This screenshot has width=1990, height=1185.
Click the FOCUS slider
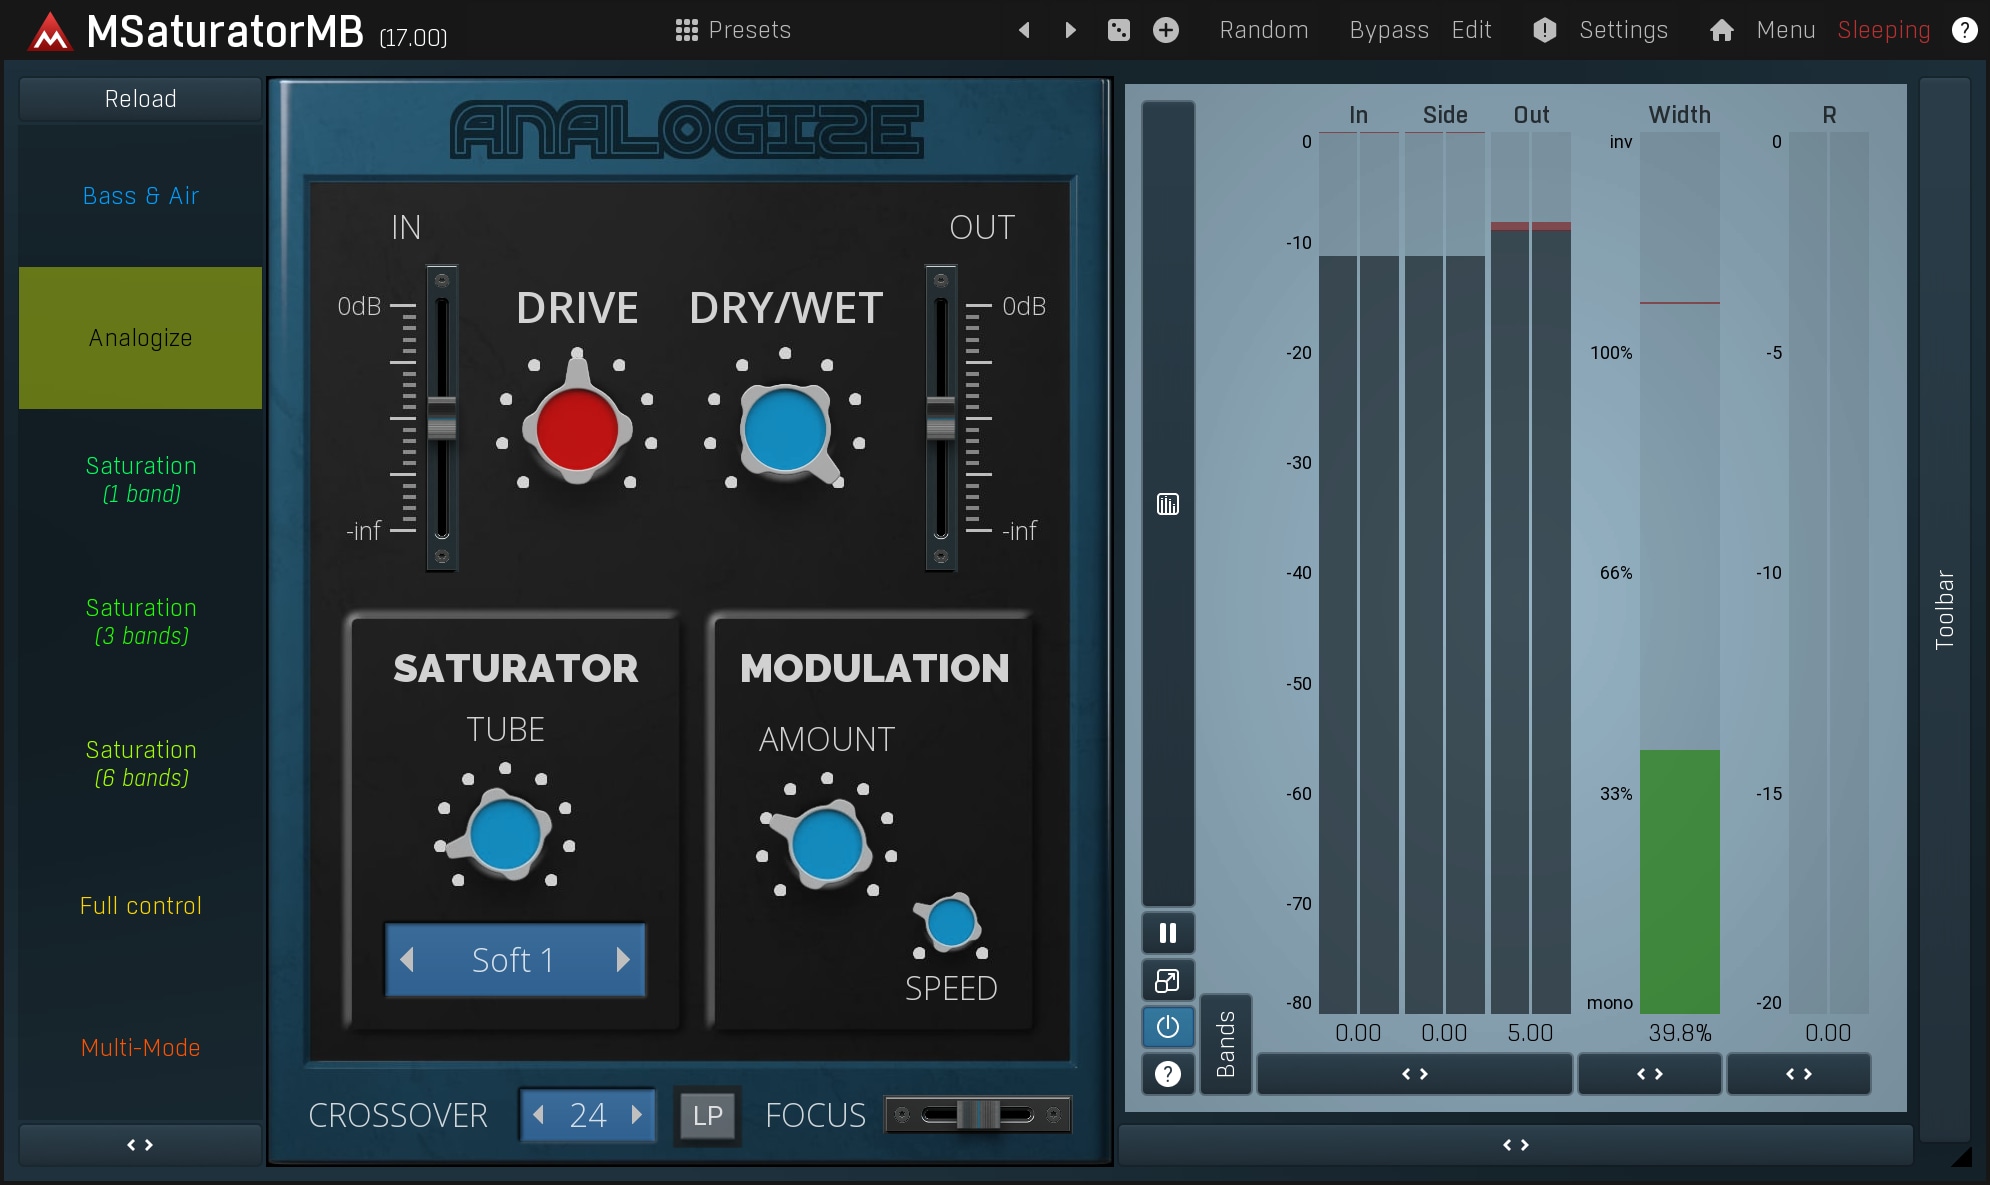[x=978, y=1114]
